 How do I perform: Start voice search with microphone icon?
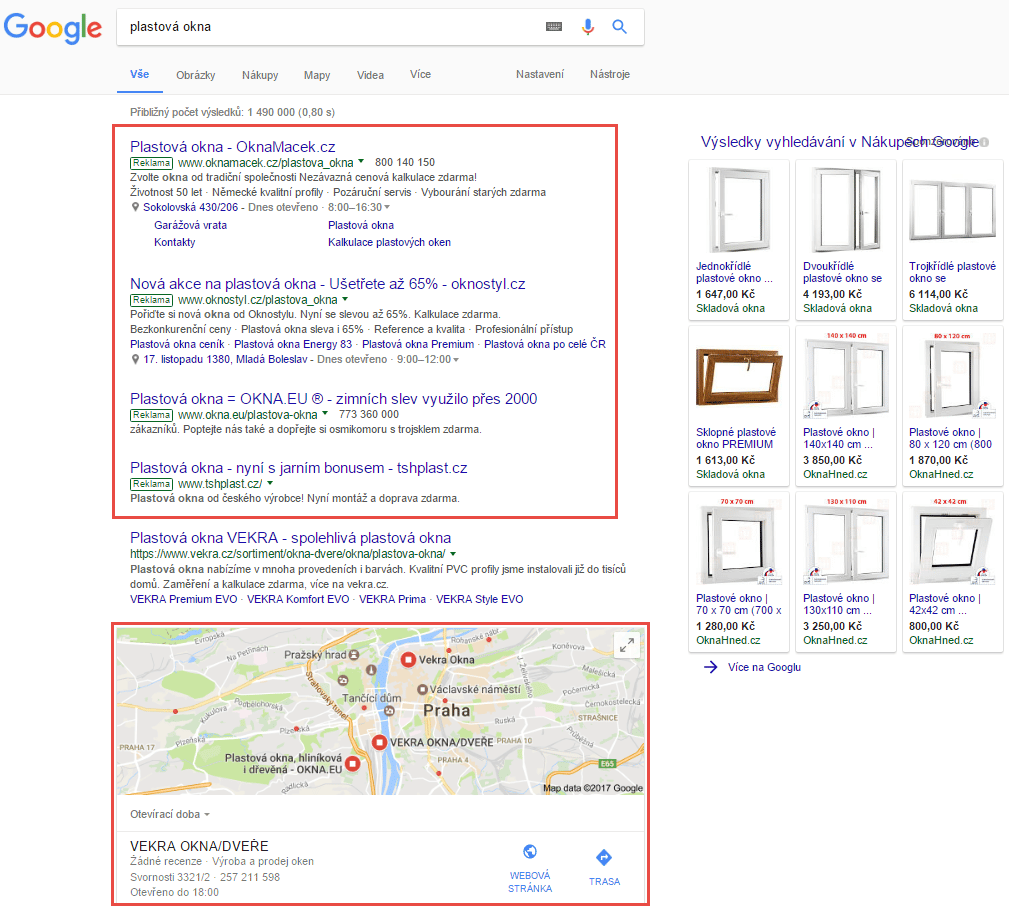click(588, 27)
